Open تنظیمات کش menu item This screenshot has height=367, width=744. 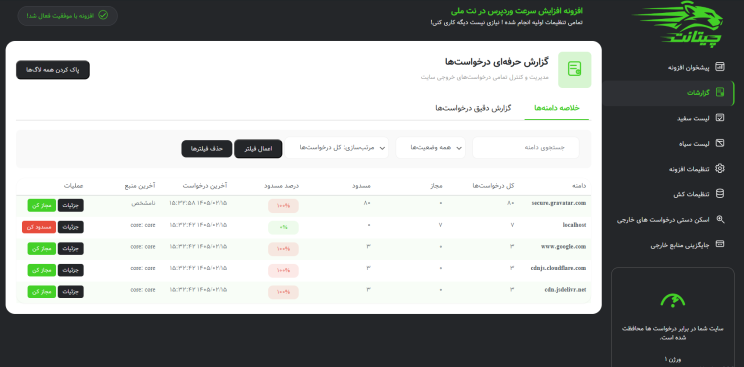[x=669, y=194]
